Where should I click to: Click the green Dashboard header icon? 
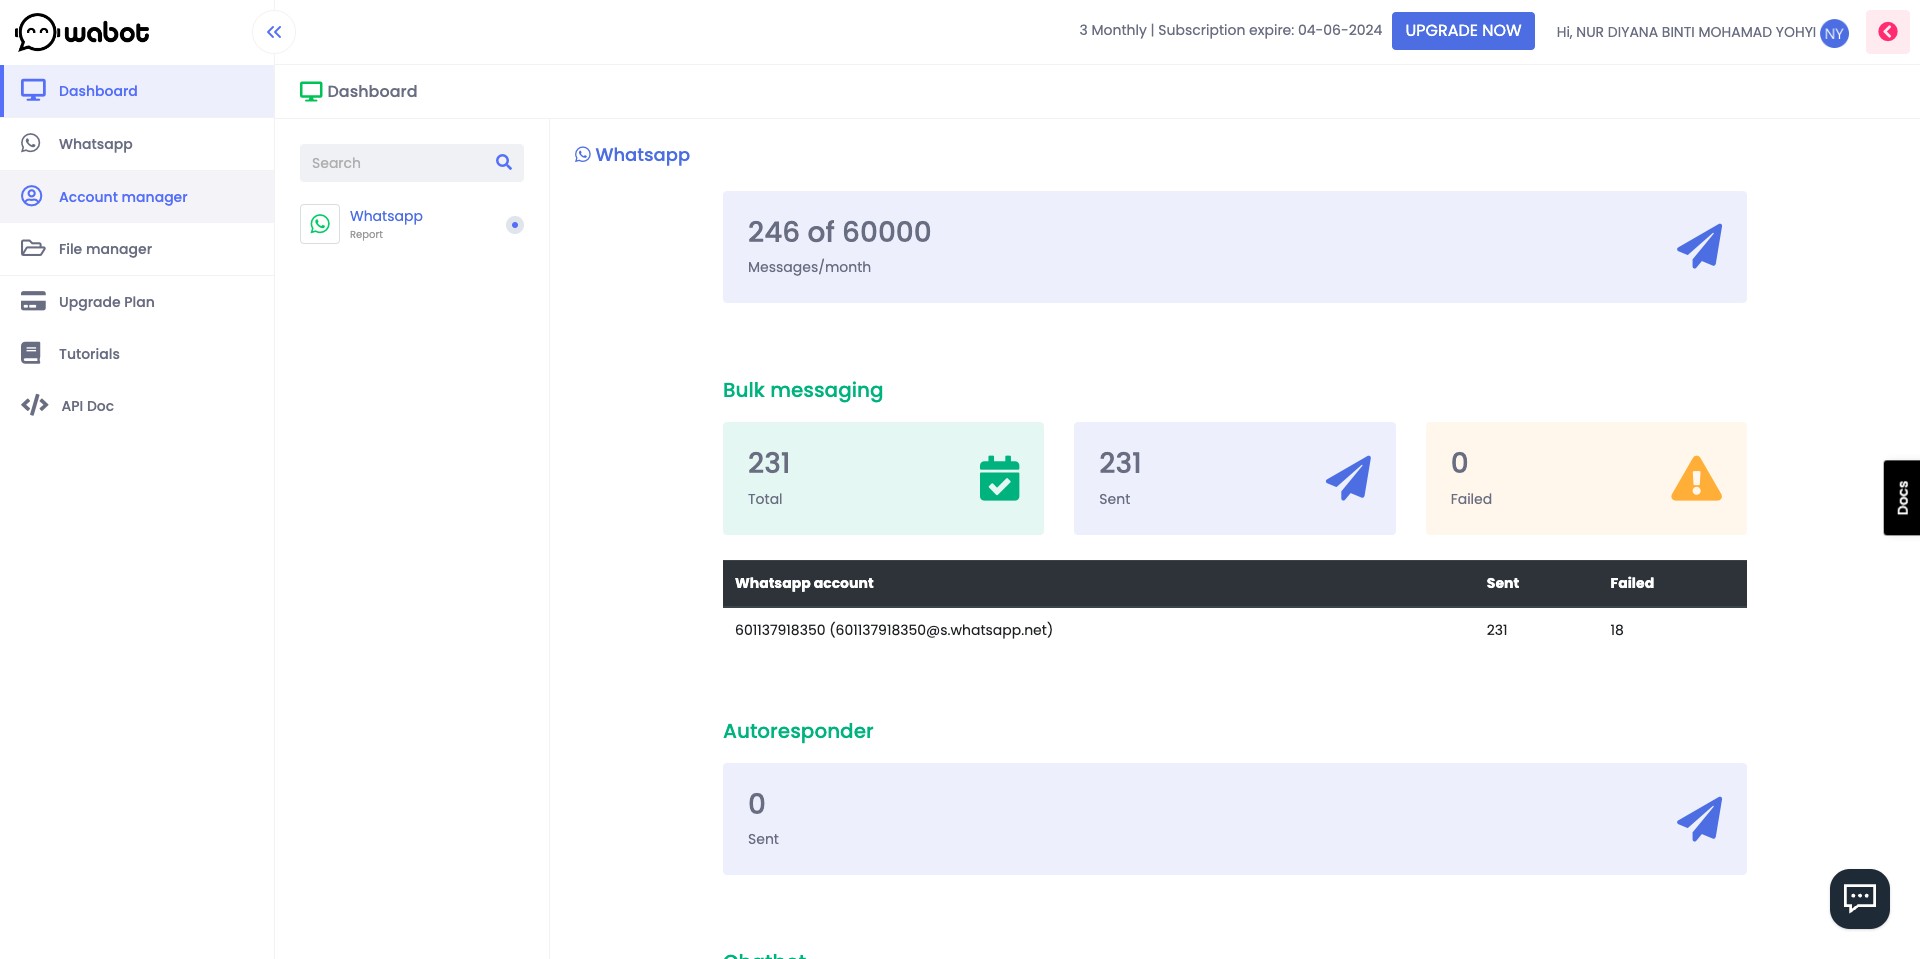pos(311,92)
